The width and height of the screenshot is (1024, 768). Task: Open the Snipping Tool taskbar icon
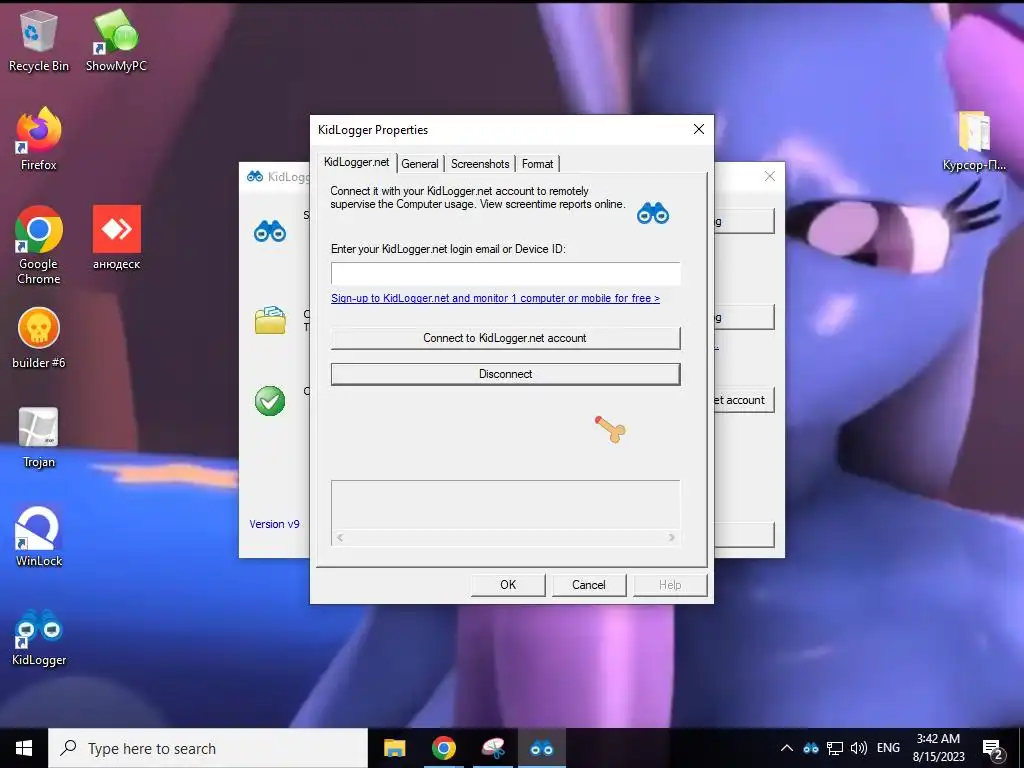(493, 748)
